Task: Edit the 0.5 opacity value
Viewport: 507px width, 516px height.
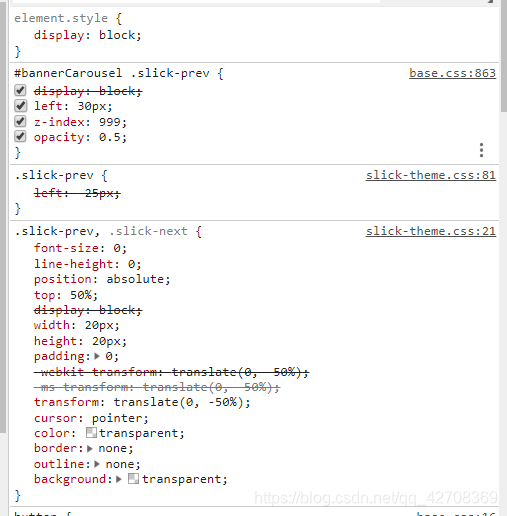Action: click(x=110, y=137)
